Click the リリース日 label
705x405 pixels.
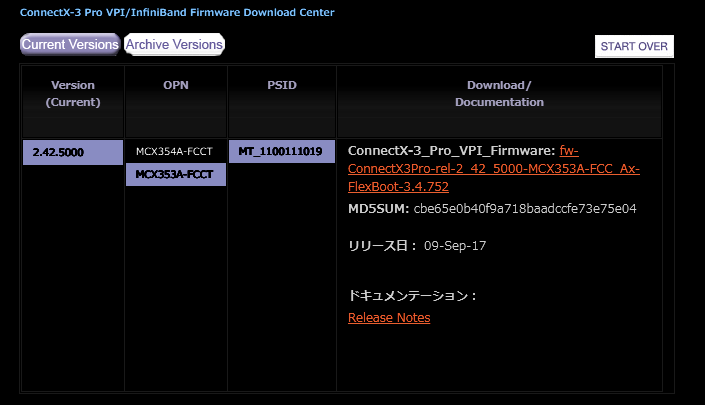coord(382,245)
